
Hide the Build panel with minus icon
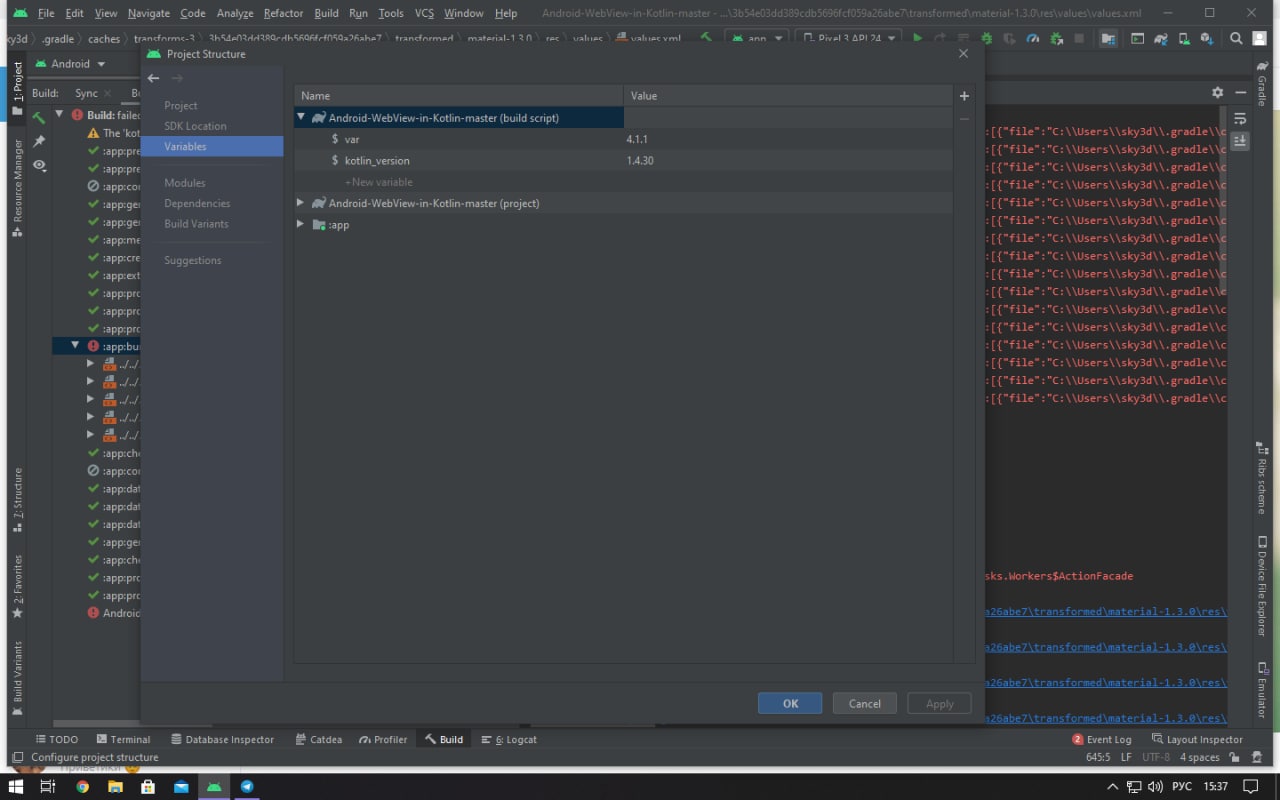pos(1240,92)
